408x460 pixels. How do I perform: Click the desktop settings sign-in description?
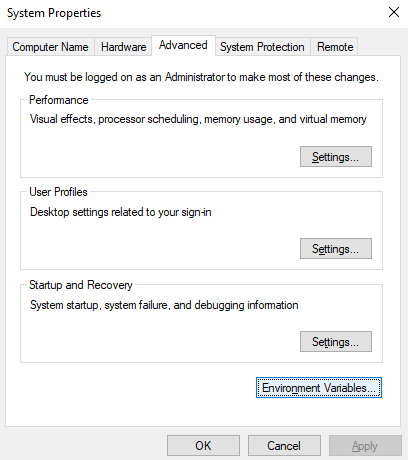pos(121,212)
